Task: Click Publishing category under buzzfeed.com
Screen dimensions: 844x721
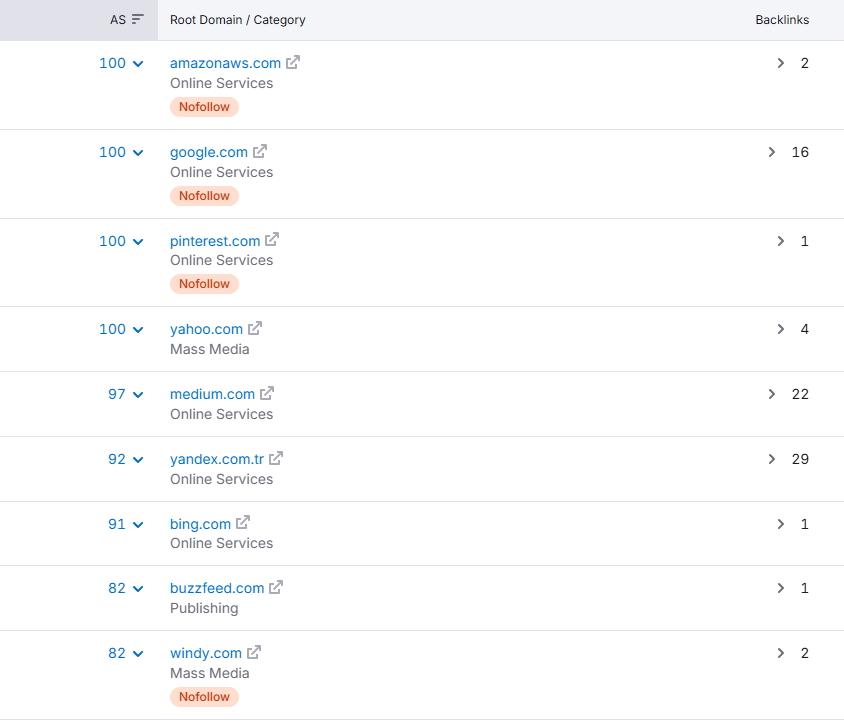Action: click(204, 608)
